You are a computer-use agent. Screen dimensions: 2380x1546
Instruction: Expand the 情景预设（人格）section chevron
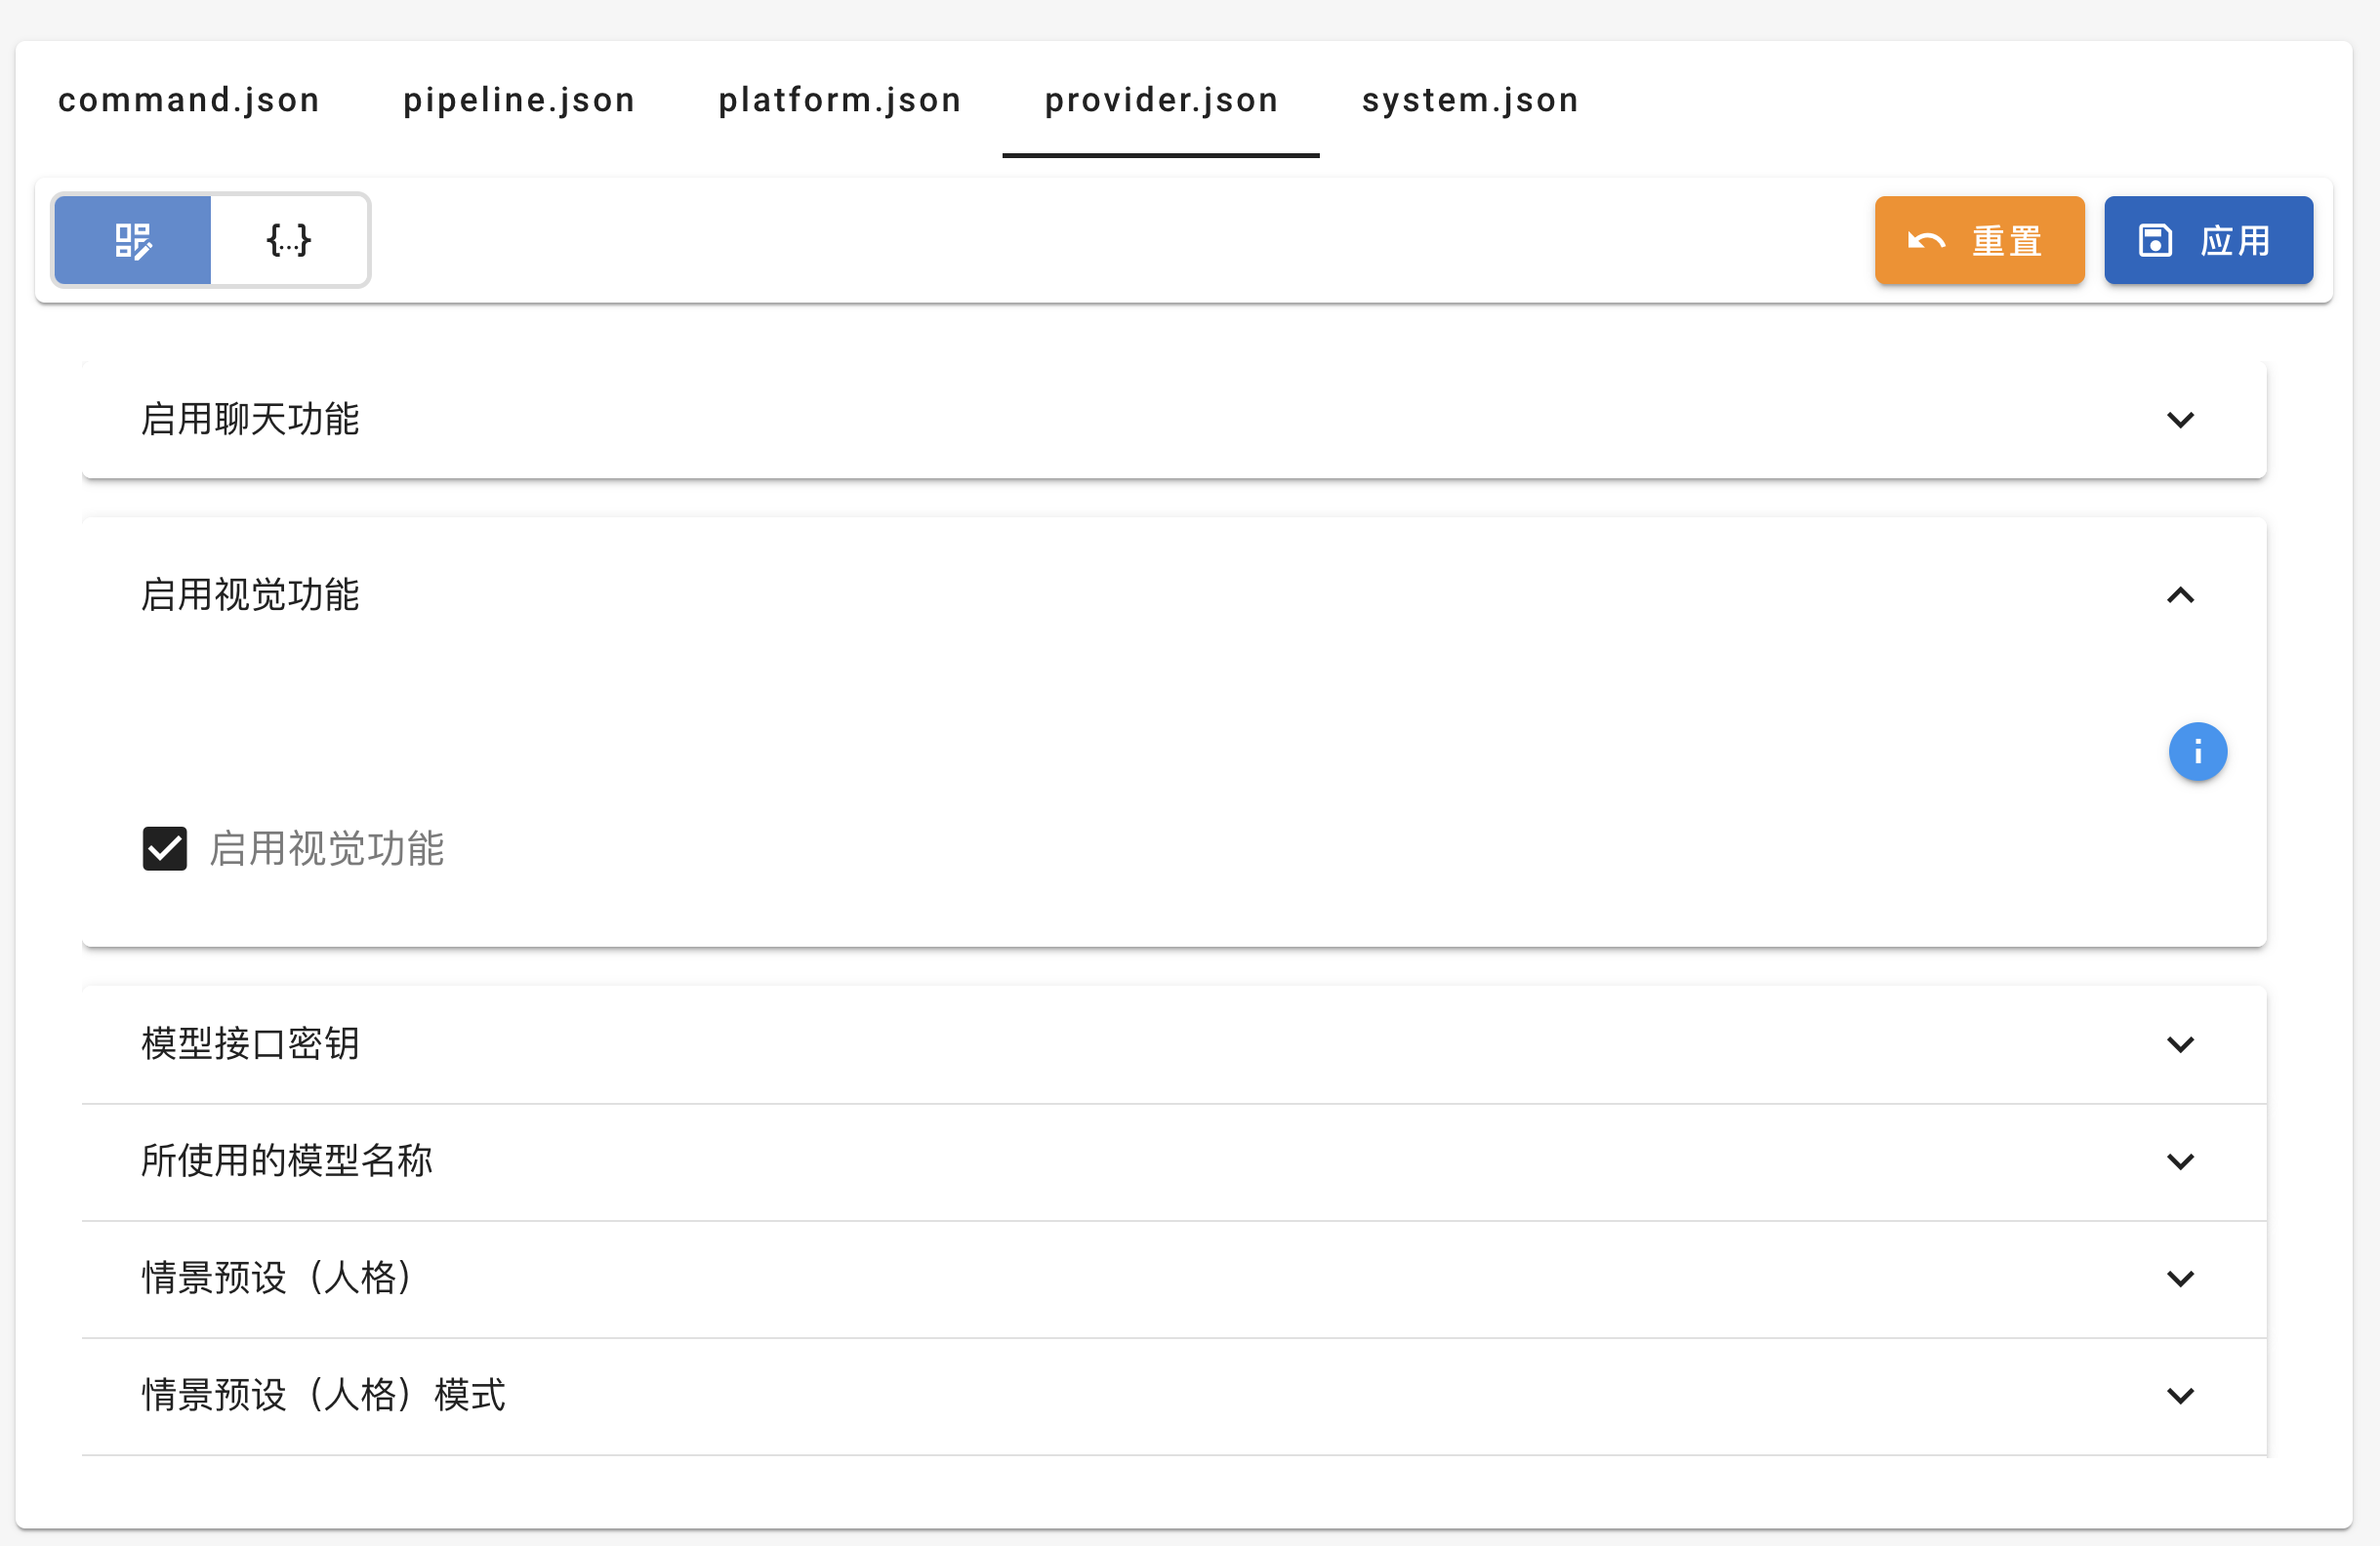(2180, 1278)
